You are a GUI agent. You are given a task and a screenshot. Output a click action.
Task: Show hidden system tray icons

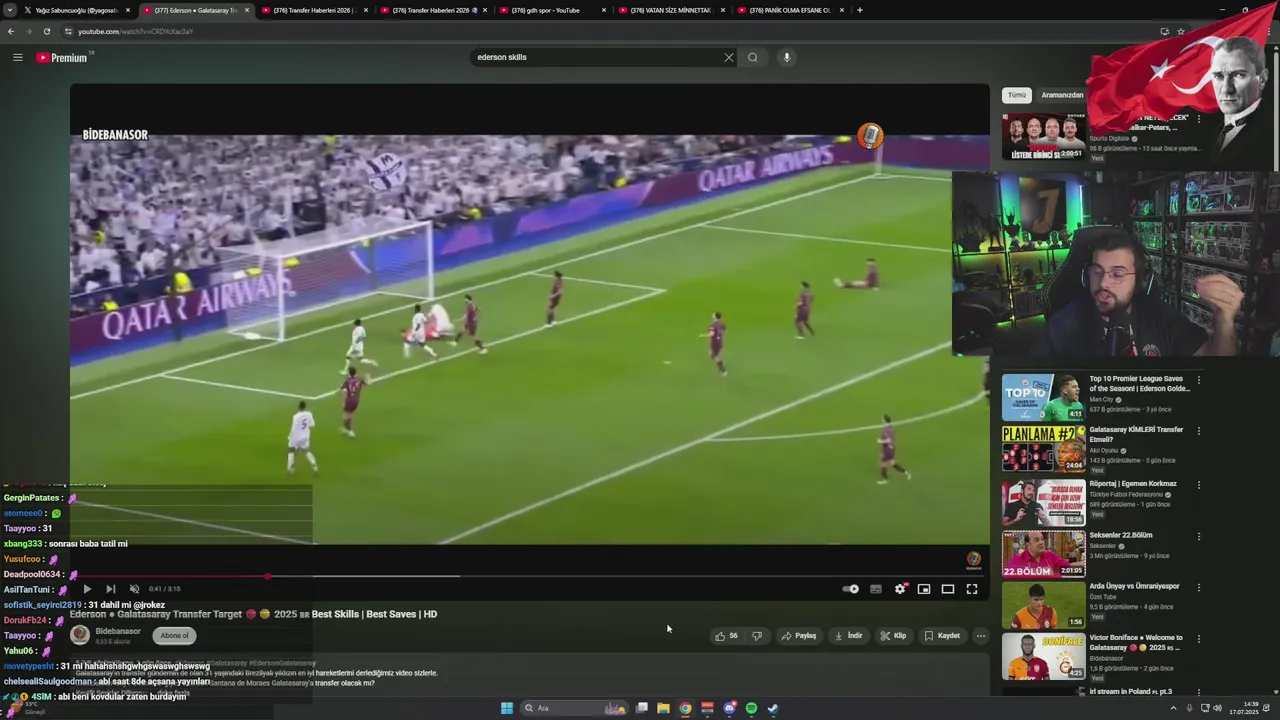1174,708
